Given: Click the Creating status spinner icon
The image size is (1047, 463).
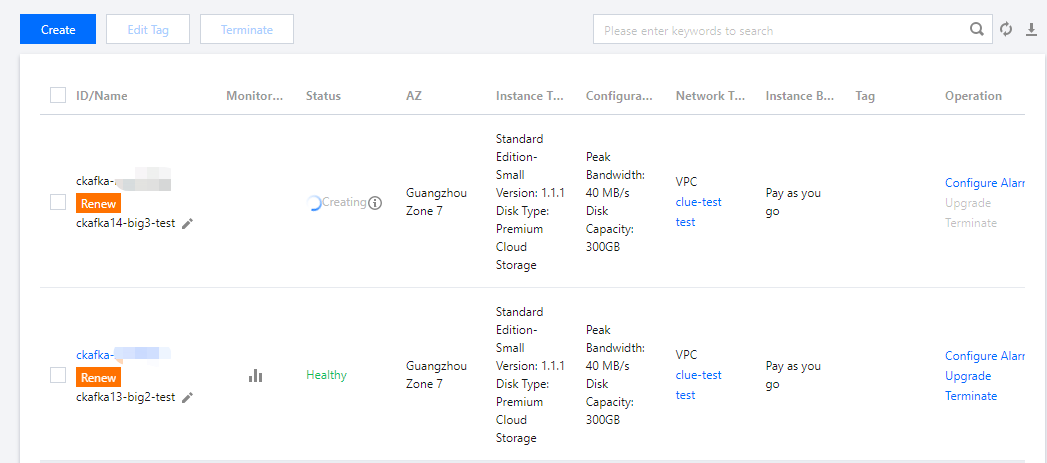Looking at the screenshot, I should pyautogui.click(x=314, y=203).
